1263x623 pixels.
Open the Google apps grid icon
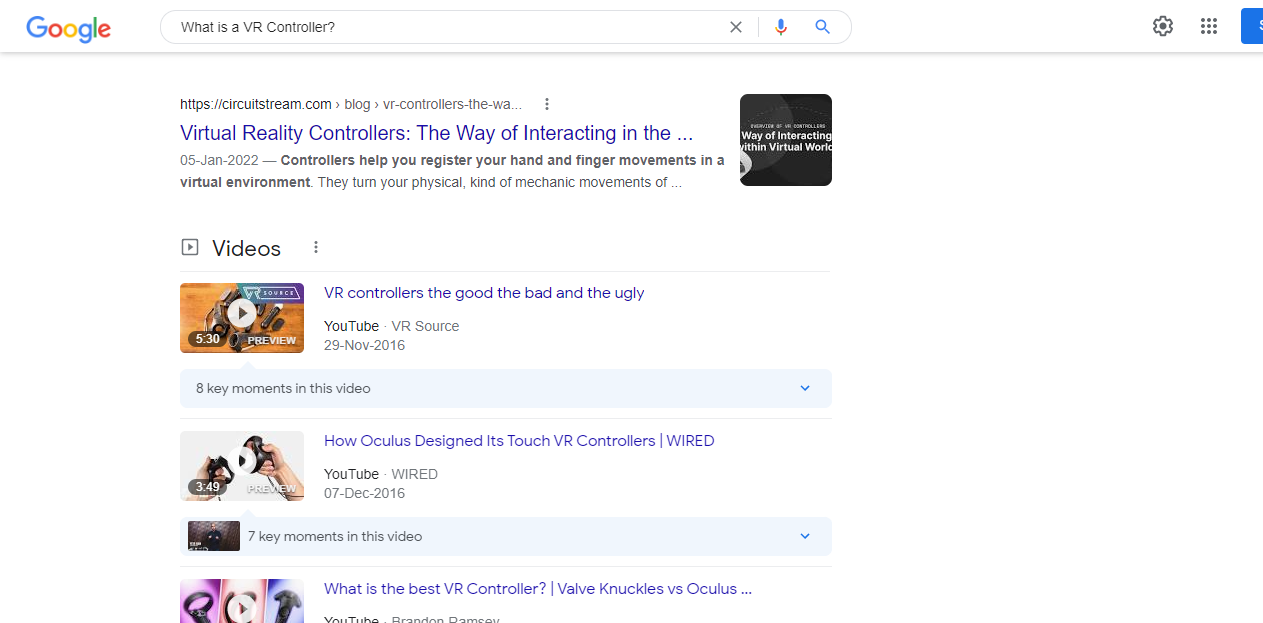pyautogui.click(x=1209, y=27)
